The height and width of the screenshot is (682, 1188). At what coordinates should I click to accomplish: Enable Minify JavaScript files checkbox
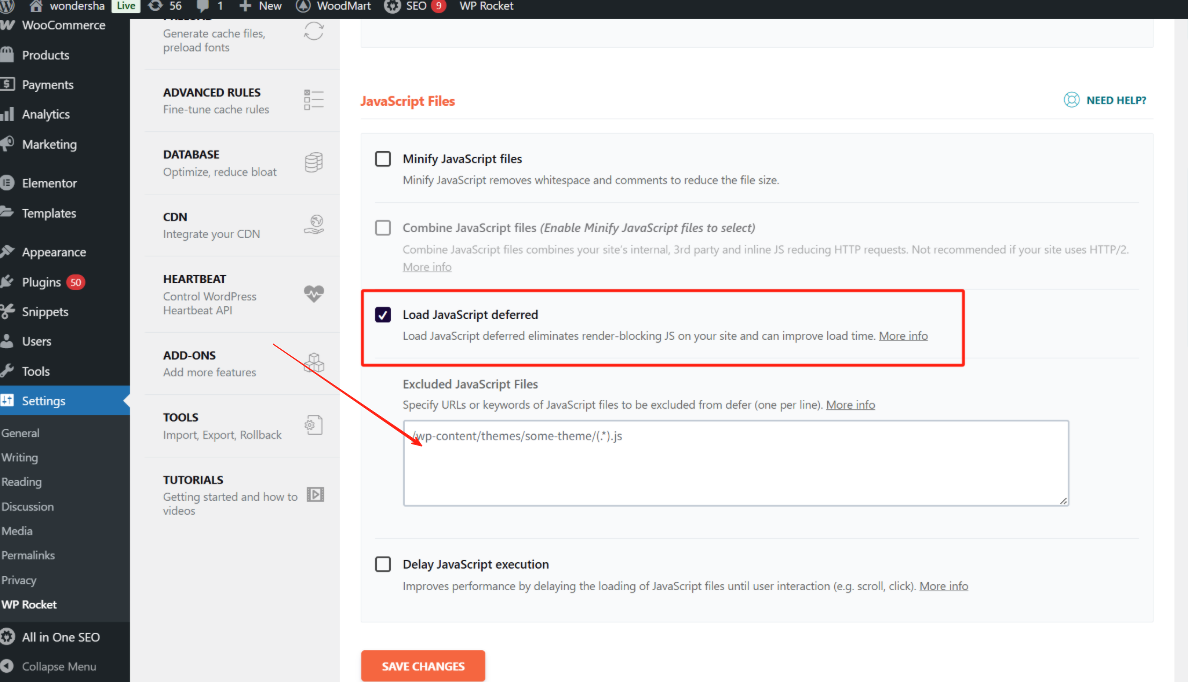383,159
